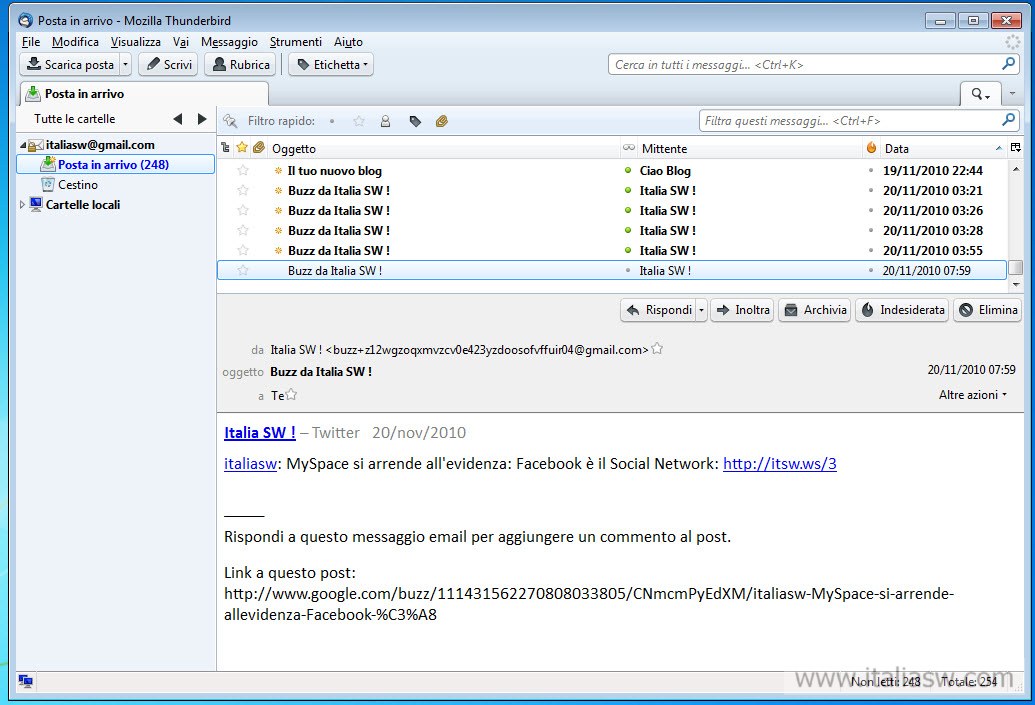Star the Il tuo nuovo blog message
This screenshot has height=705, width=1035.
click(243, 170)
